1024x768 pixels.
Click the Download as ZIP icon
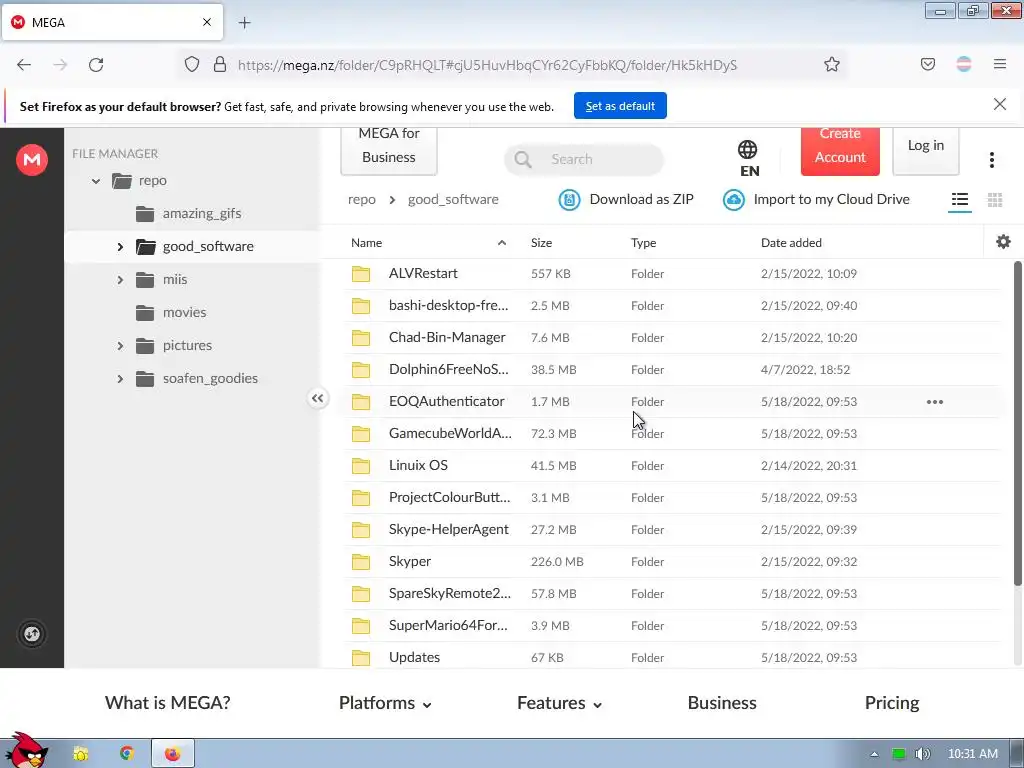(x=569, y=200)
